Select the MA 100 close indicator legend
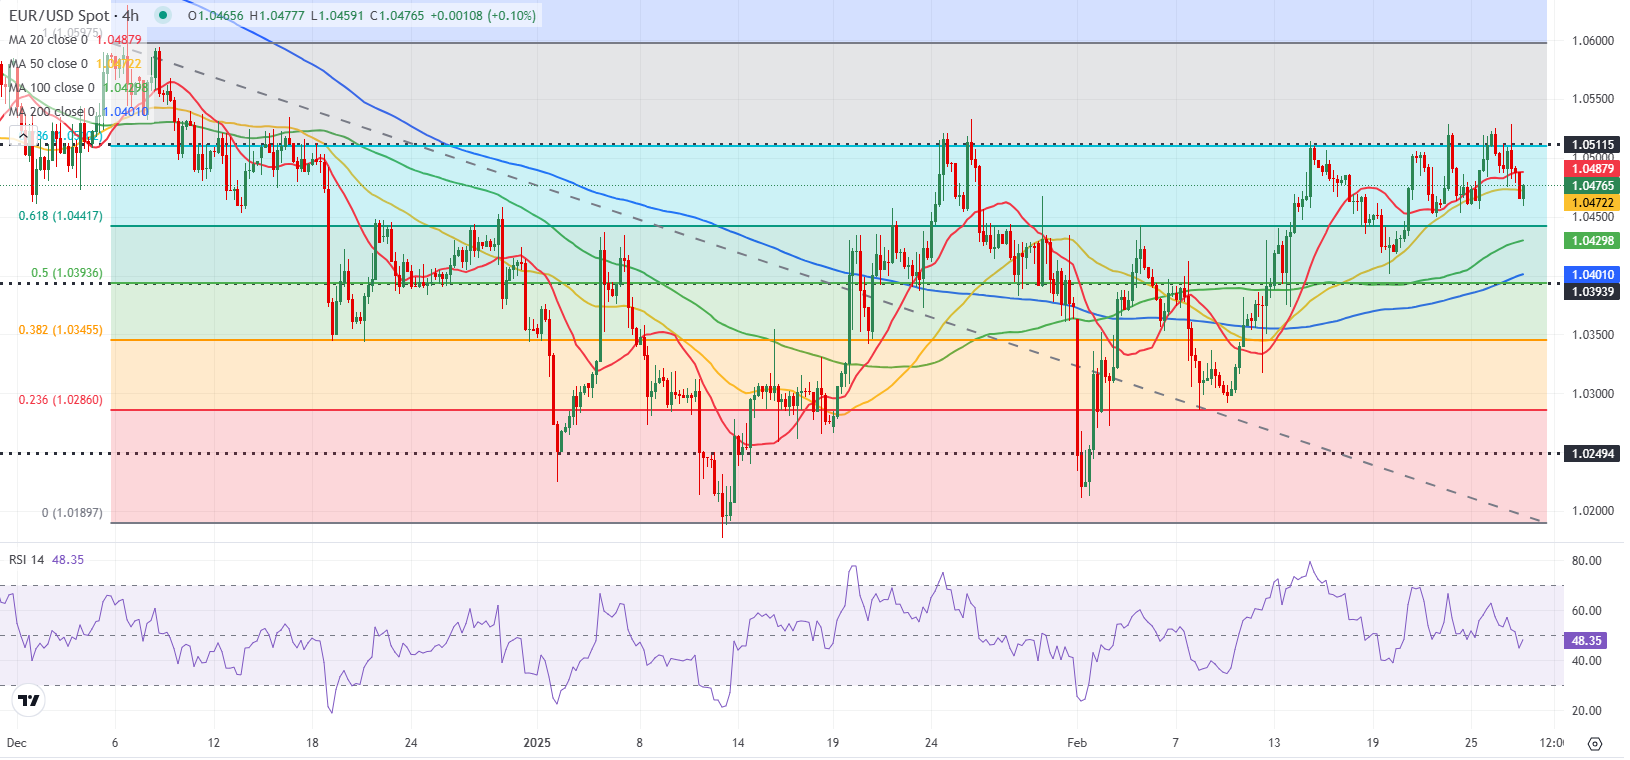 [x=52, y=88]
